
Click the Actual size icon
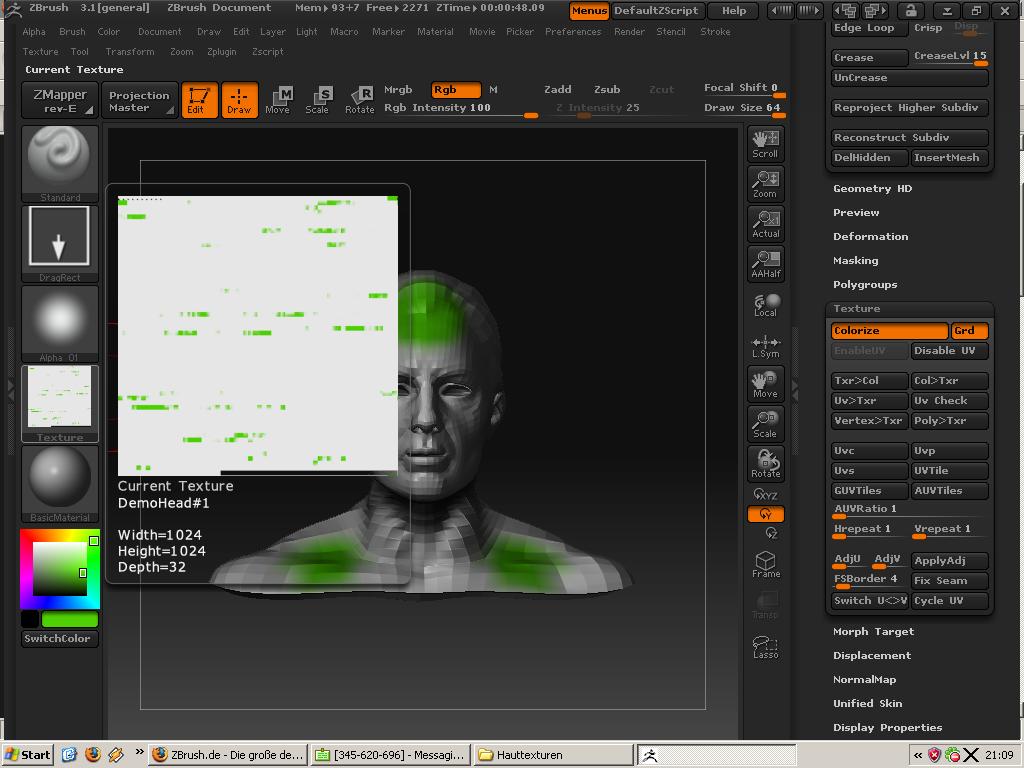765,223
